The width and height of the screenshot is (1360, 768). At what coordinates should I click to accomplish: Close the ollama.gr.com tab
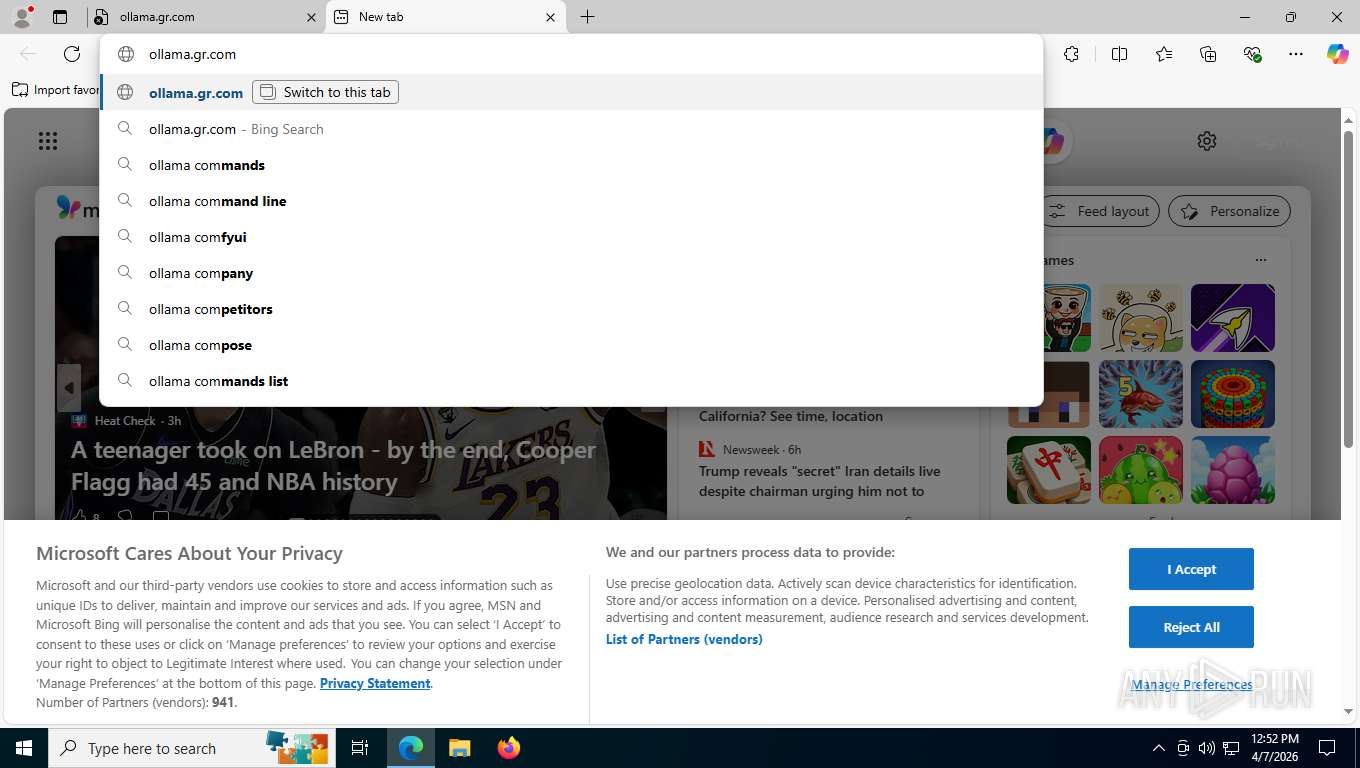[x=311, y=17]
